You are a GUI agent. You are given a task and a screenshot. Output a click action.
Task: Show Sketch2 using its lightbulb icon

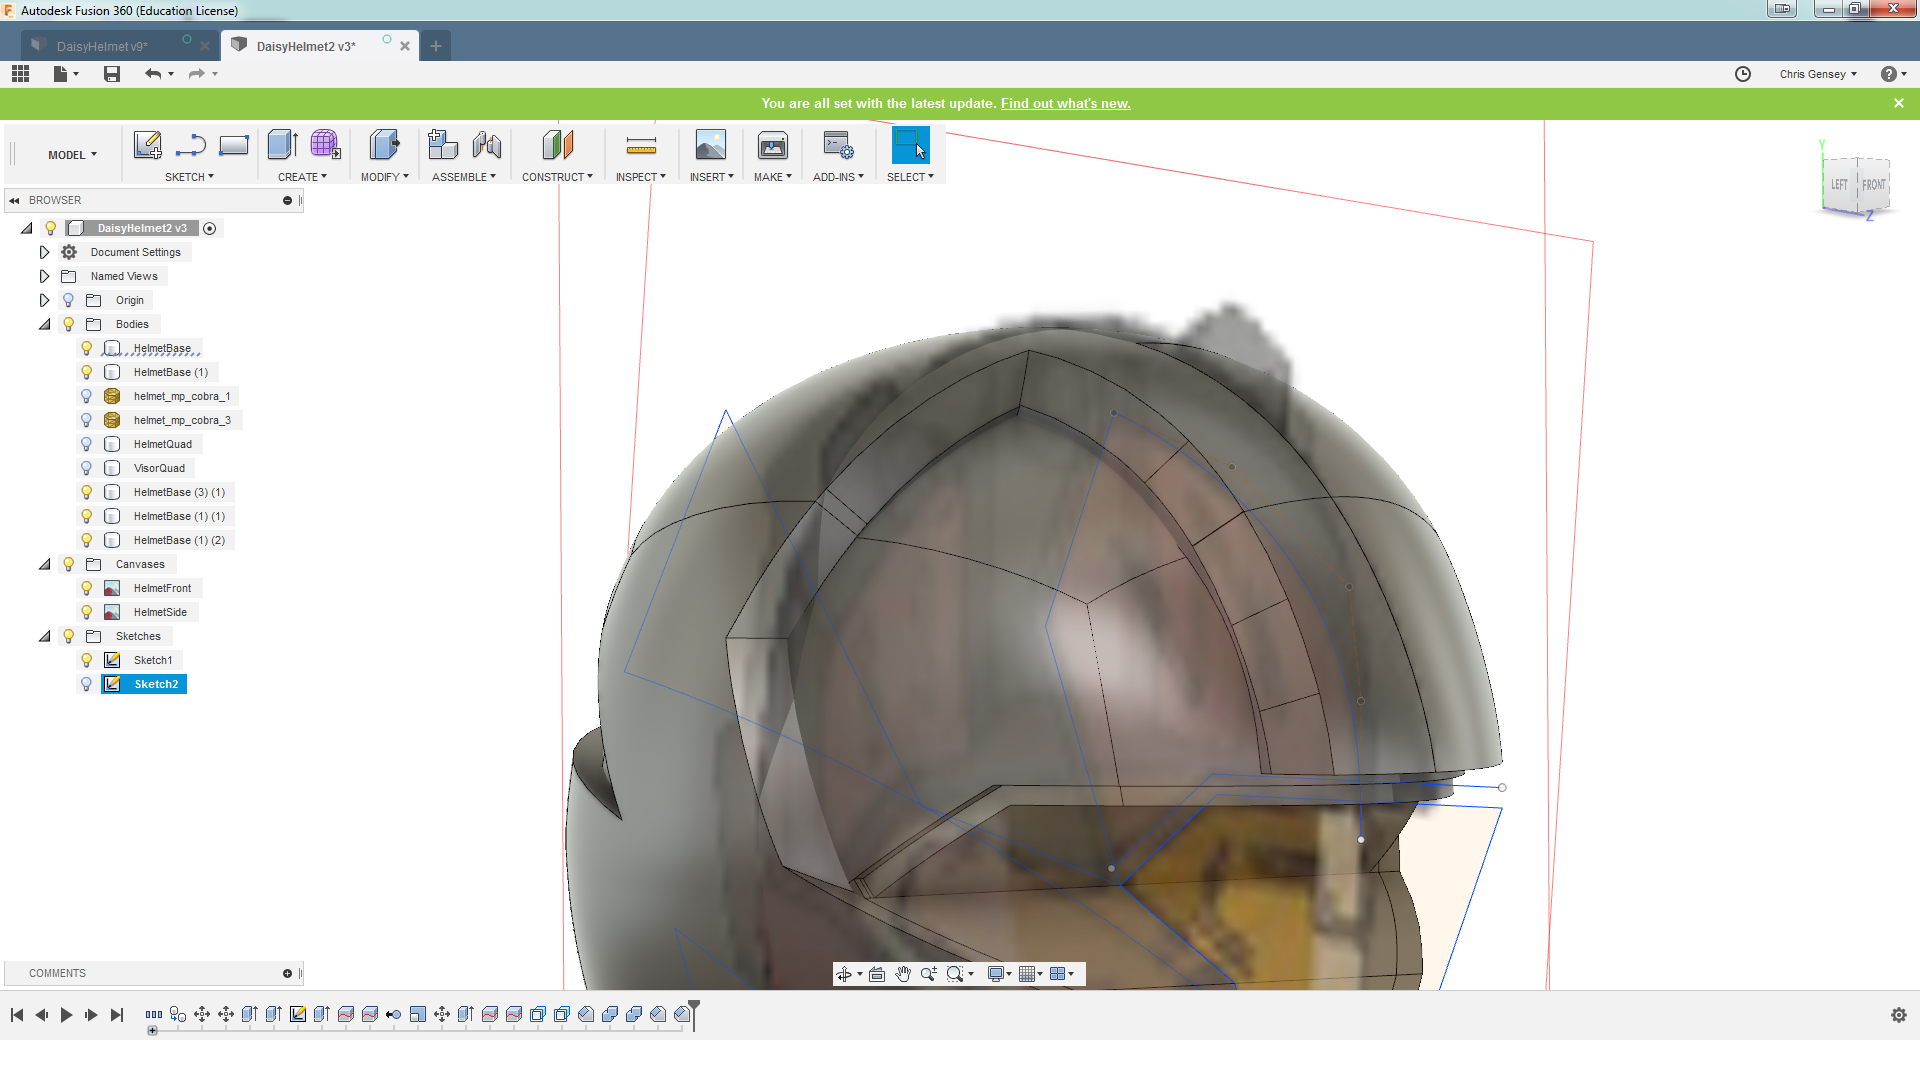tap(87, 684)
